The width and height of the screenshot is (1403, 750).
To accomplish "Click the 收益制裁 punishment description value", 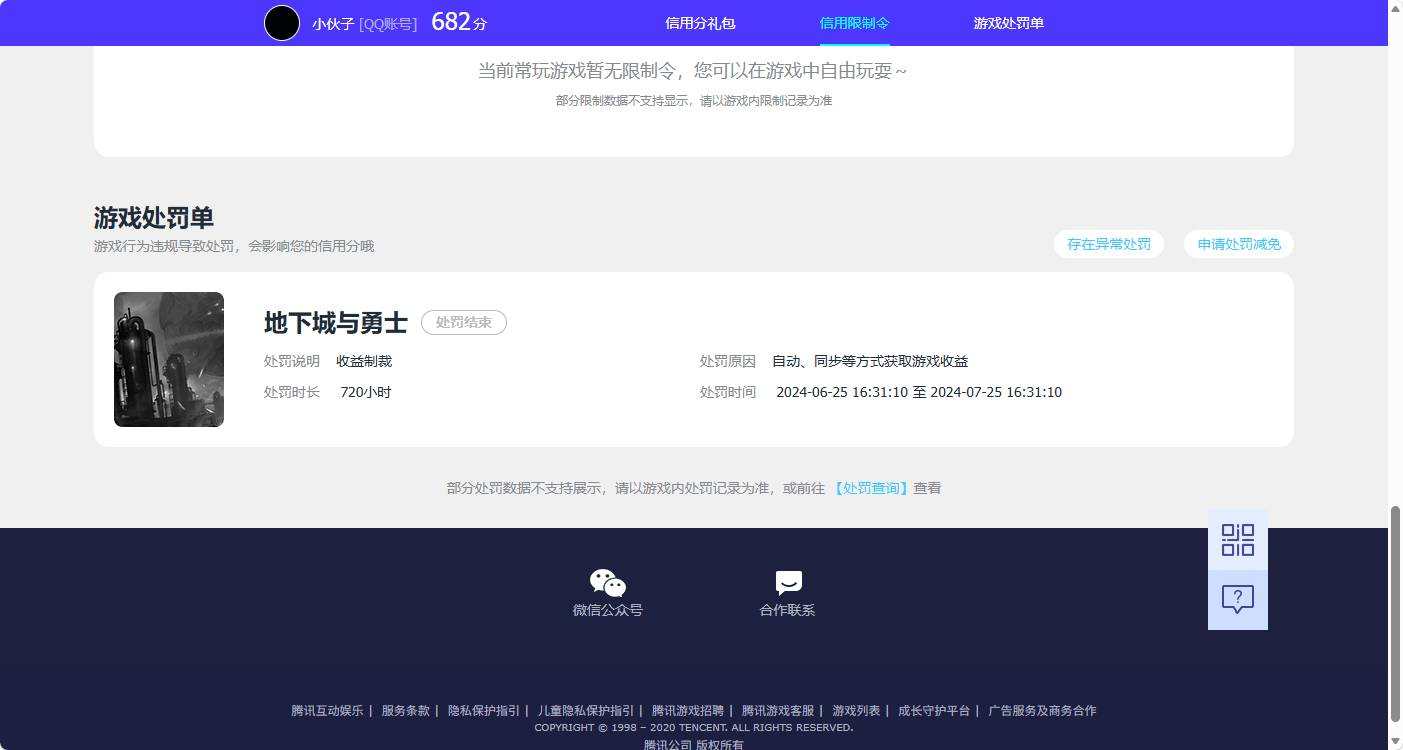I will point(364,361).
